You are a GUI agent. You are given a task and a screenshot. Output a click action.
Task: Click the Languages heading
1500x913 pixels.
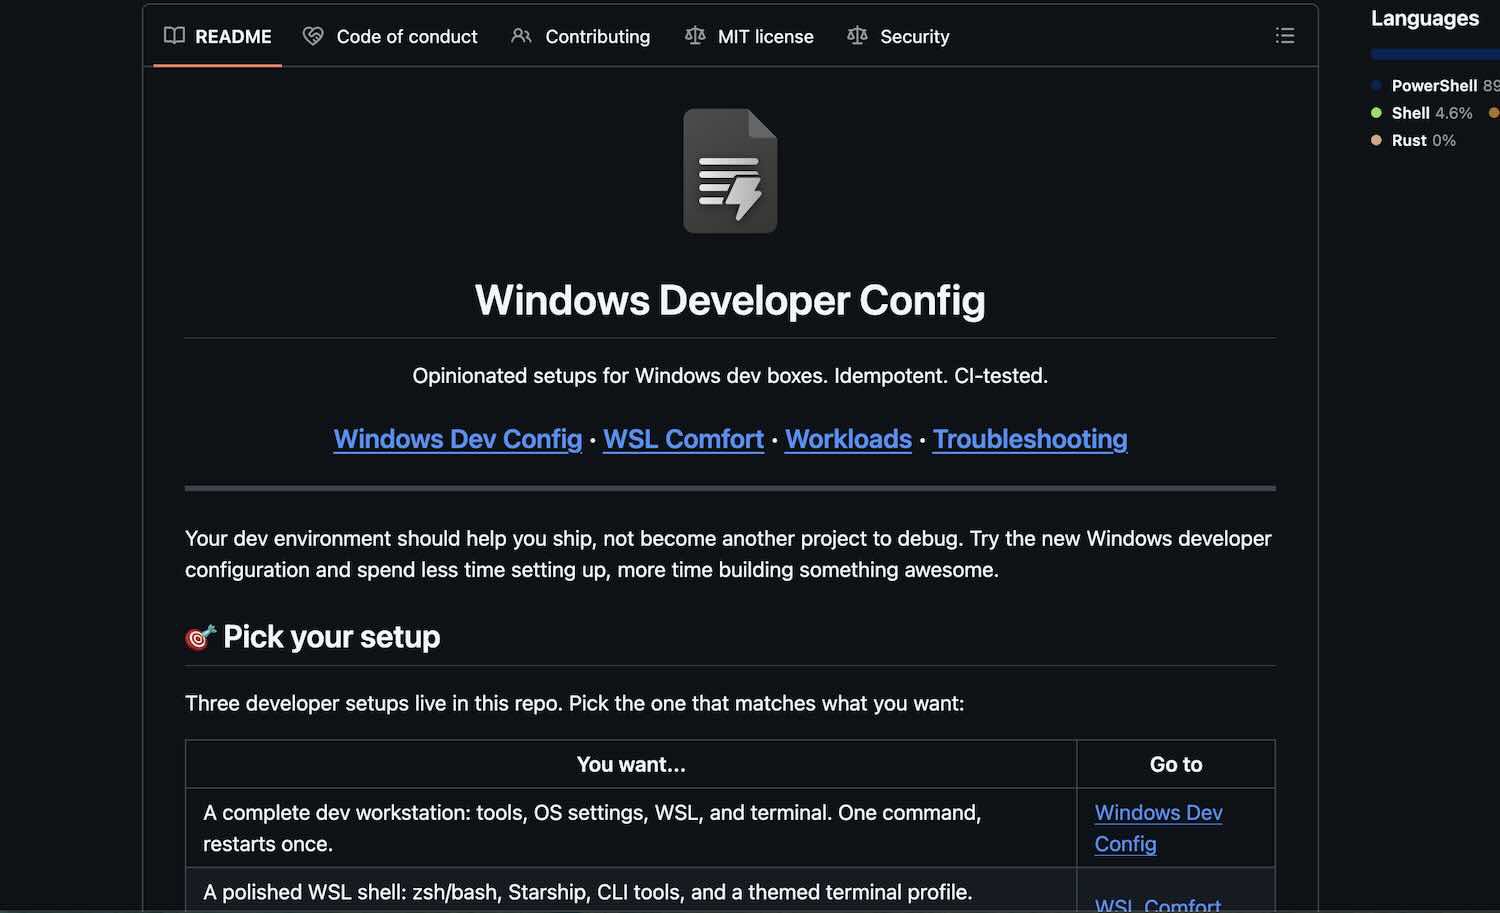tap(1425, 18)
